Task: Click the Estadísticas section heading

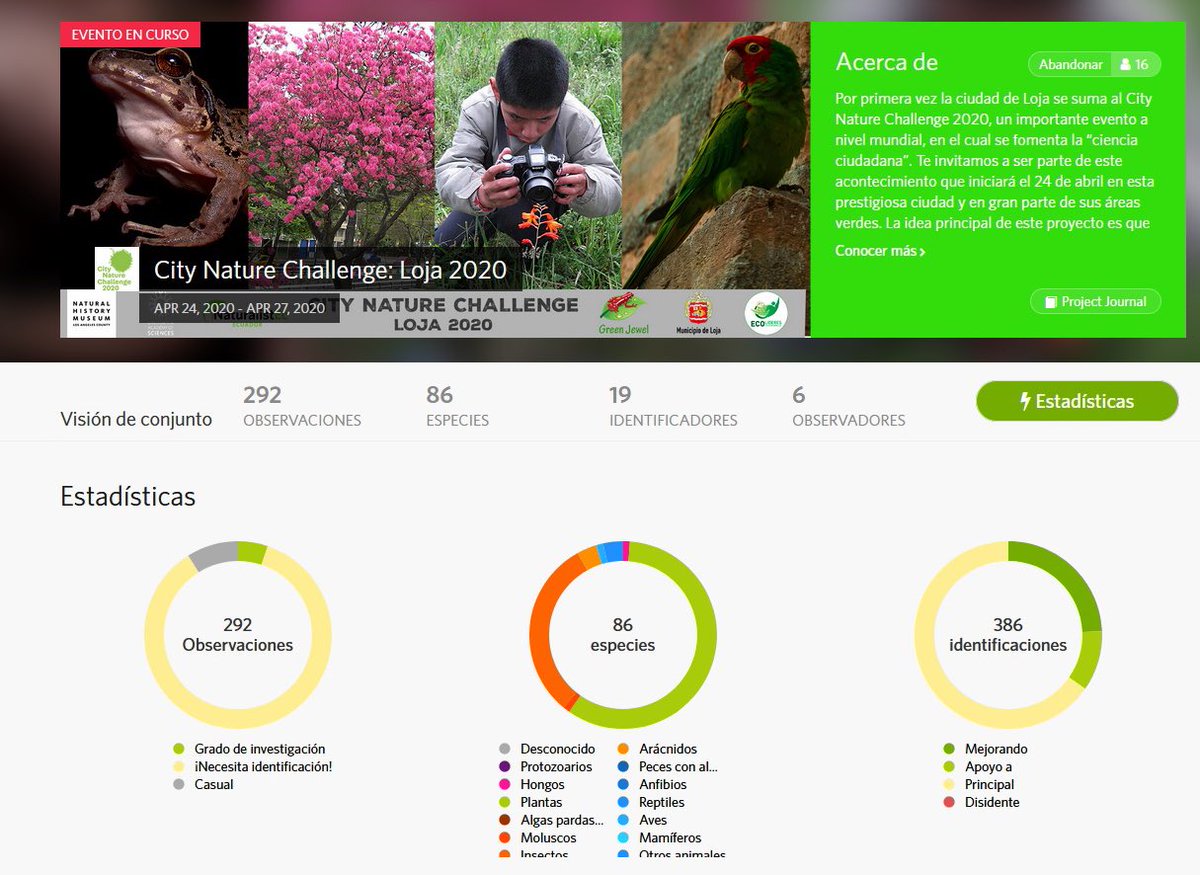Action: (x=128, y=496)
